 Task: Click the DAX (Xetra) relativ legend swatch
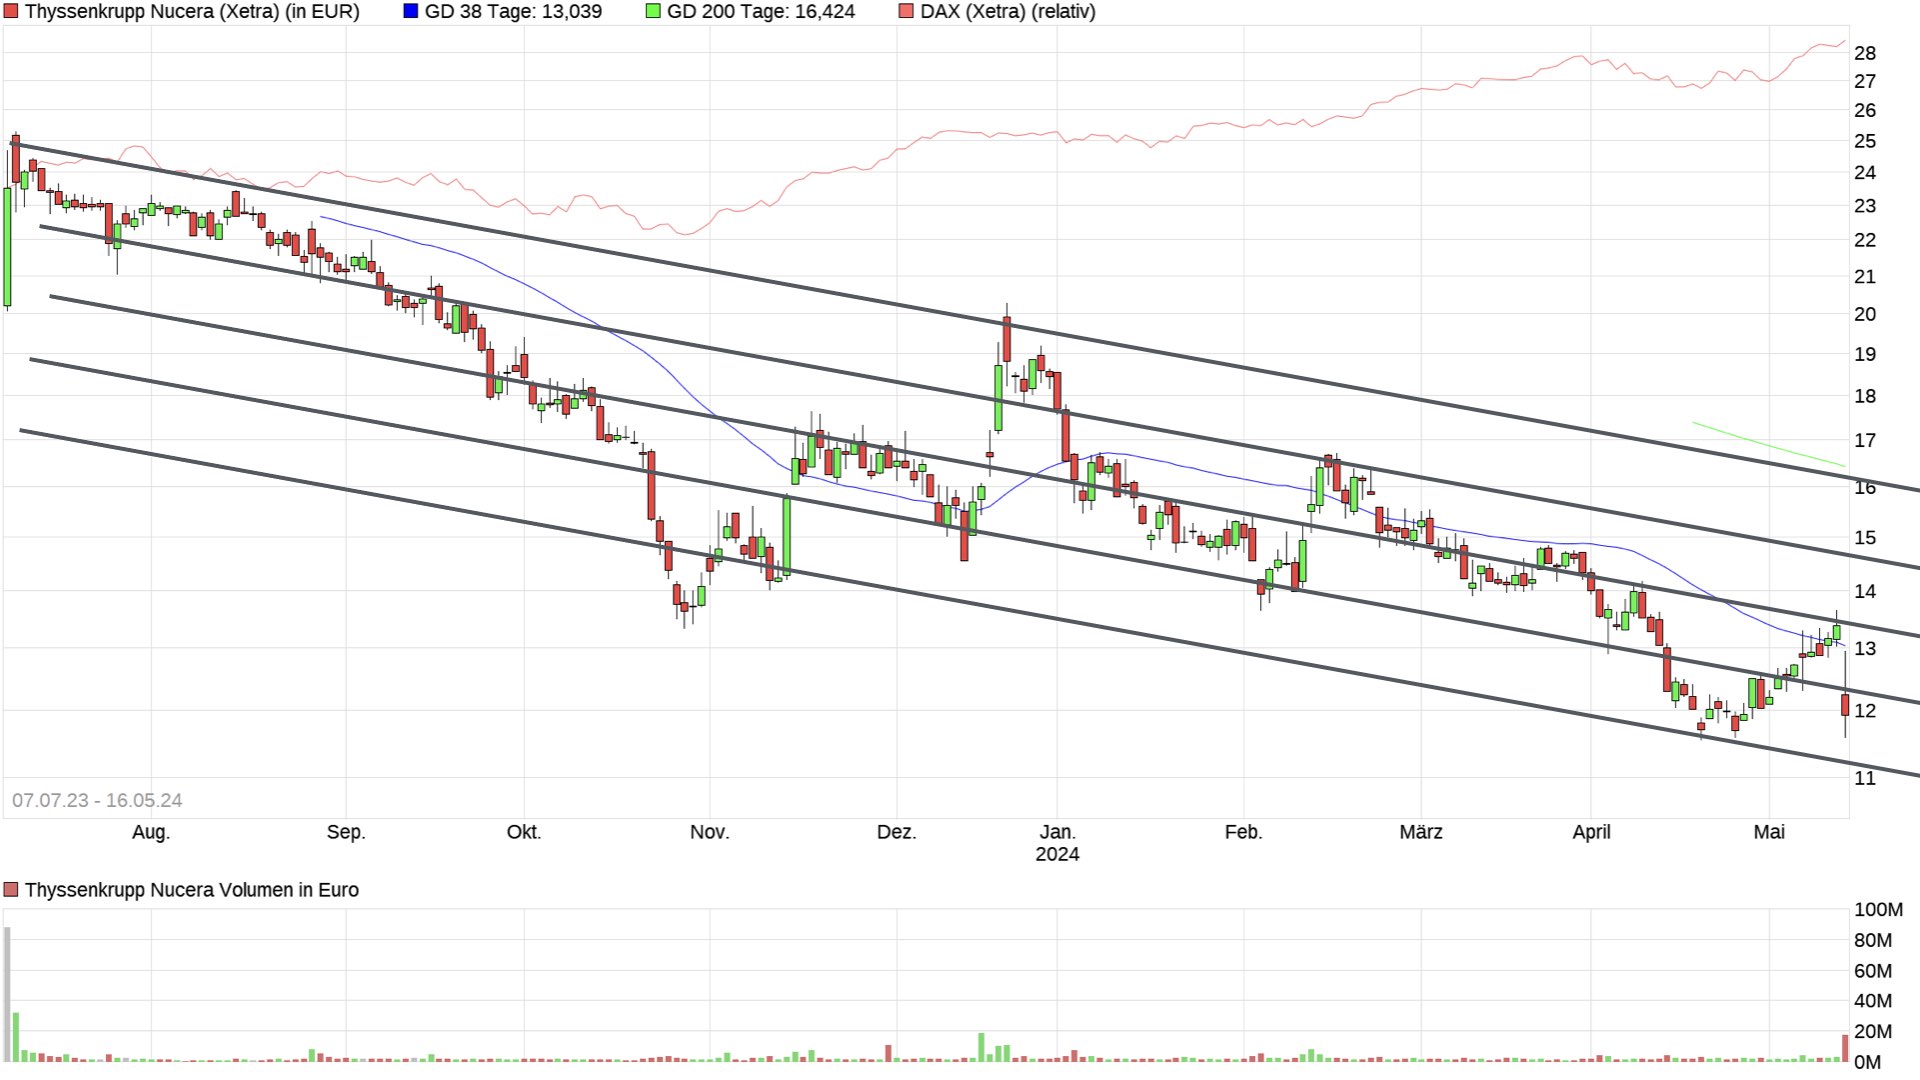click(x=906, y=12)
